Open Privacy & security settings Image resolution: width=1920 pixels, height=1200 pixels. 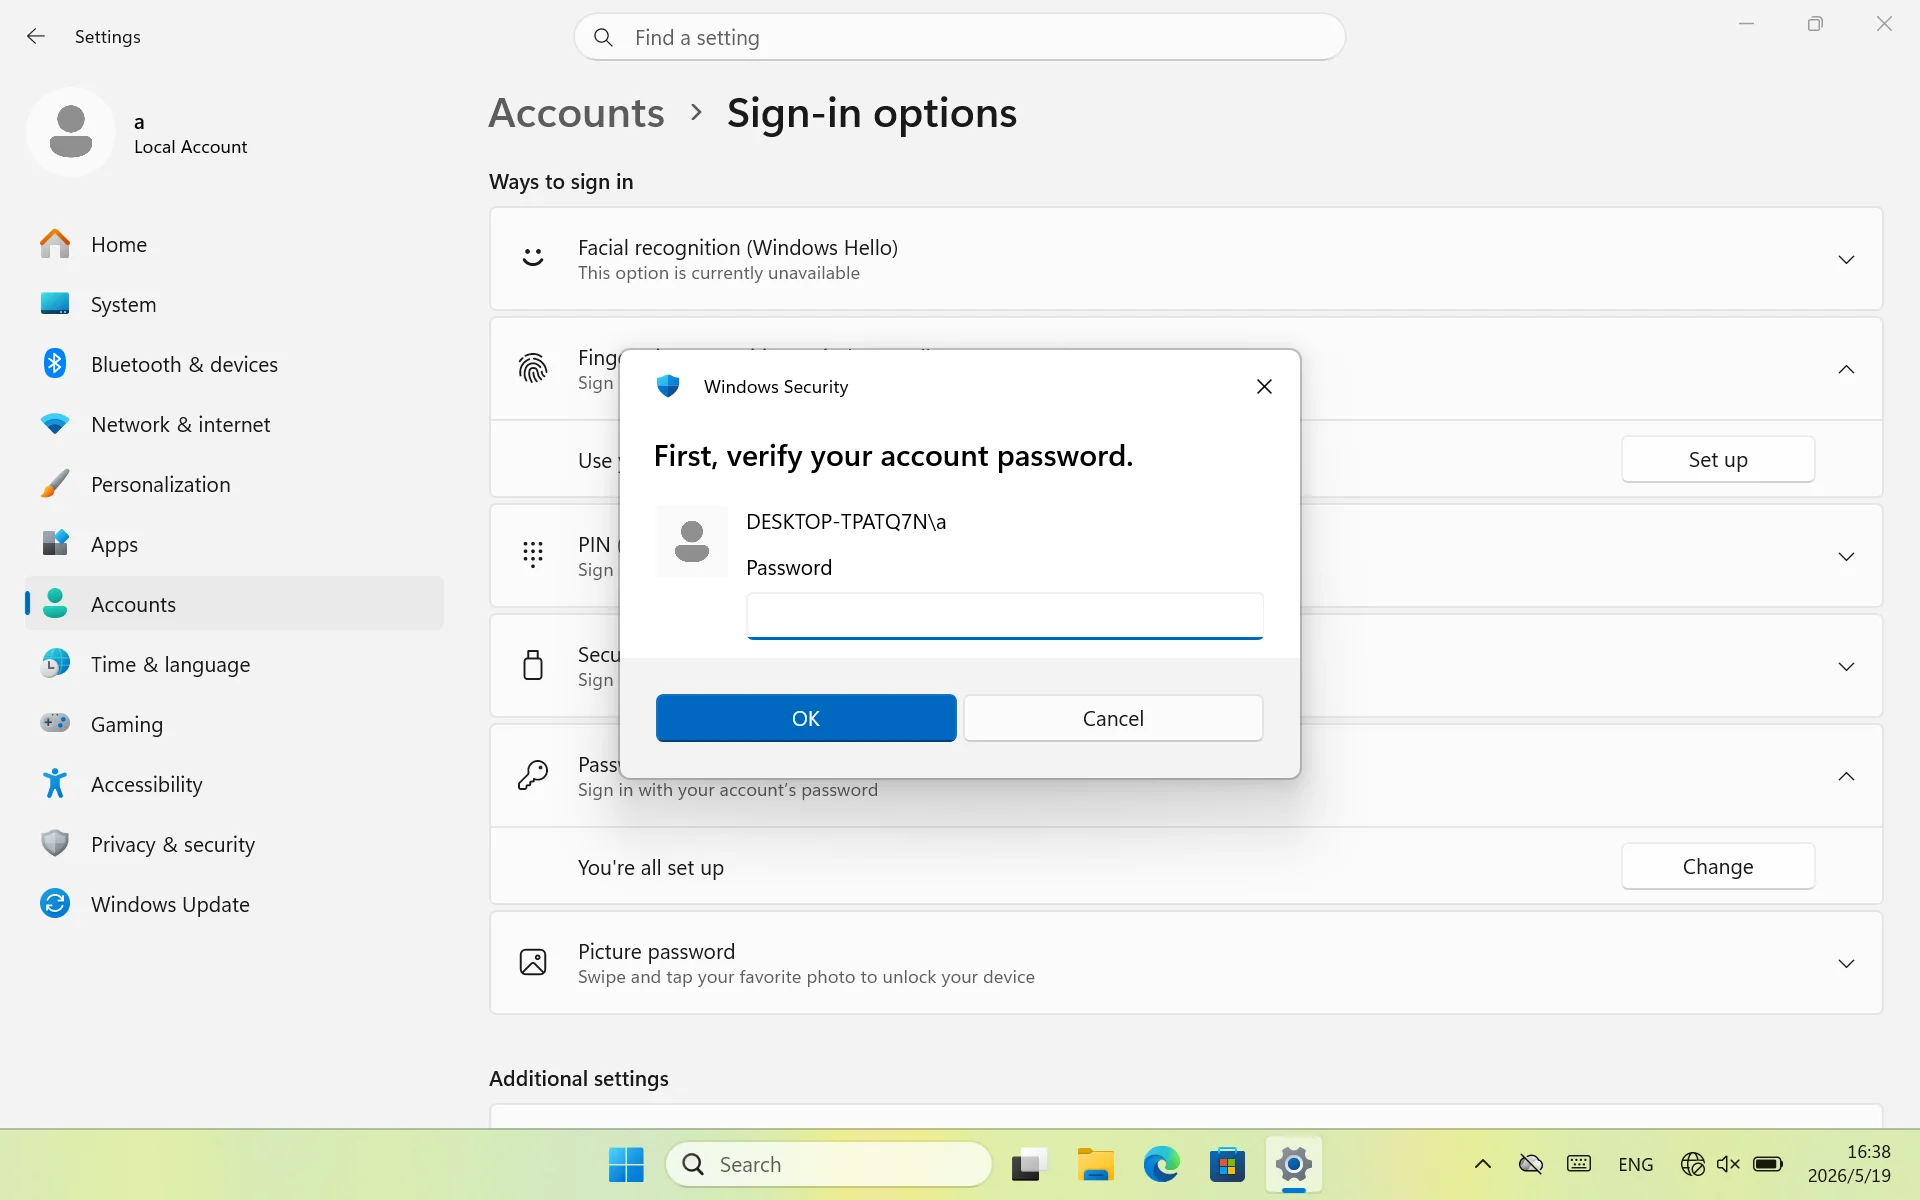(234, 844)
